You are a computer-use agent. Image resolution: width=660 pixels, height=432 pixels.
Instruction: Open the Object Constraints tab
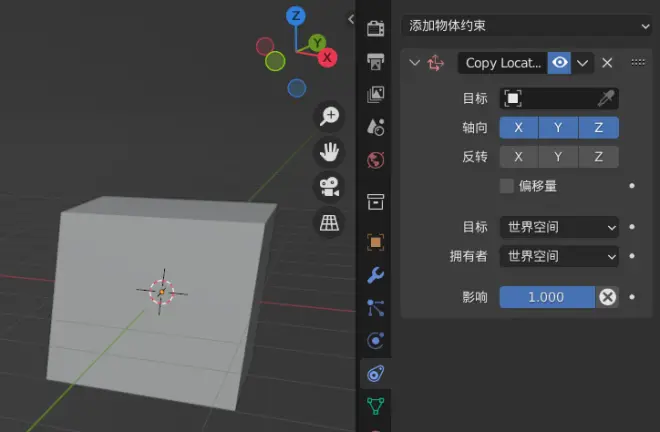[x=375, y=373]
